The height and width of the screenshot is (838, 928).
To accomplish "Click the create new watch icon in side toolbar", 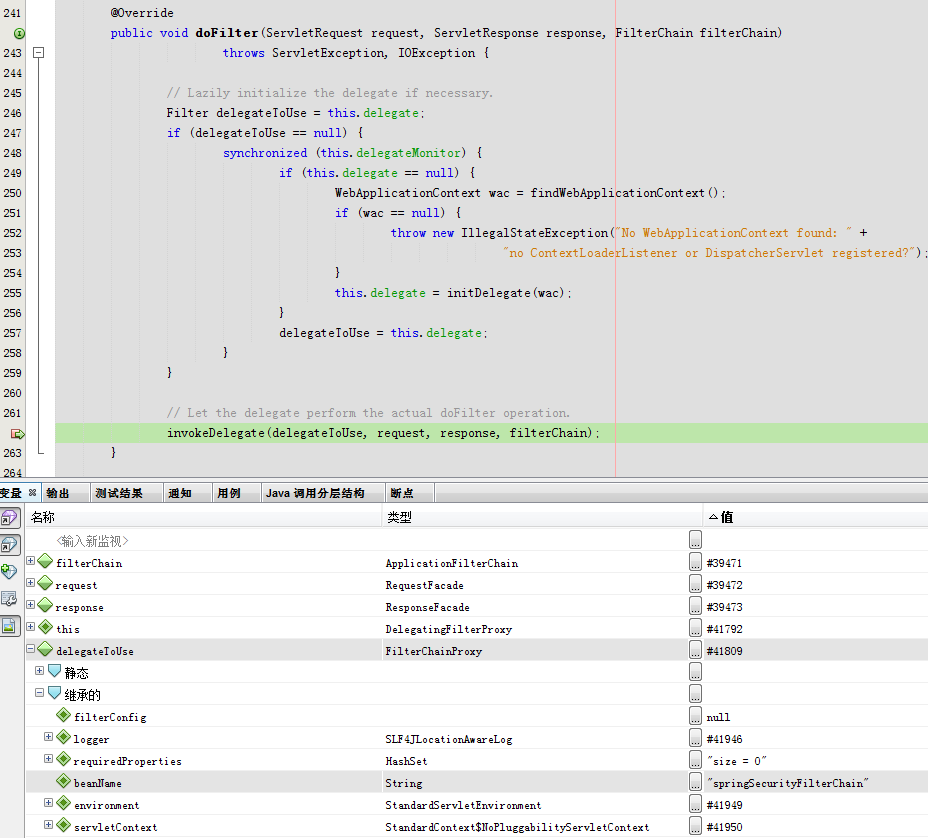I will (x=9, y=572).
